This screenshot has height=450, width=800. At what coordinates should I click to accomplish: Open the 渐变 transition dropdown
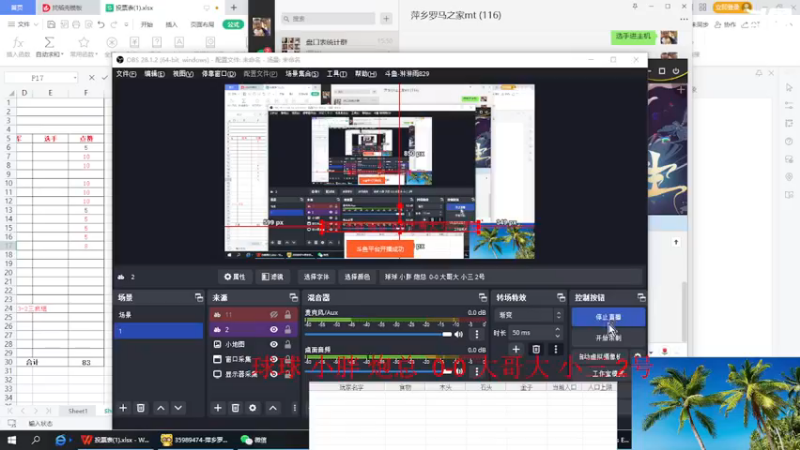click(529, 315)
